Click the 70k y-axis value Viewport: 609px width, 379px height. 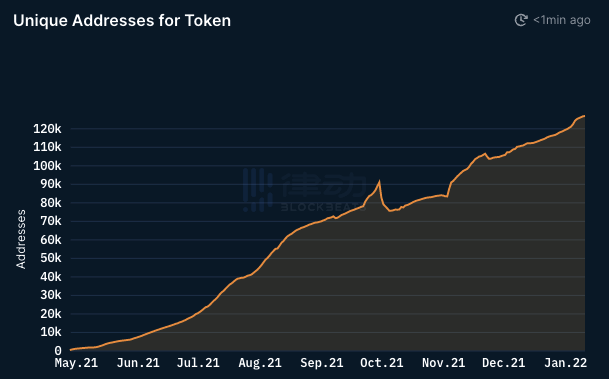50,221
